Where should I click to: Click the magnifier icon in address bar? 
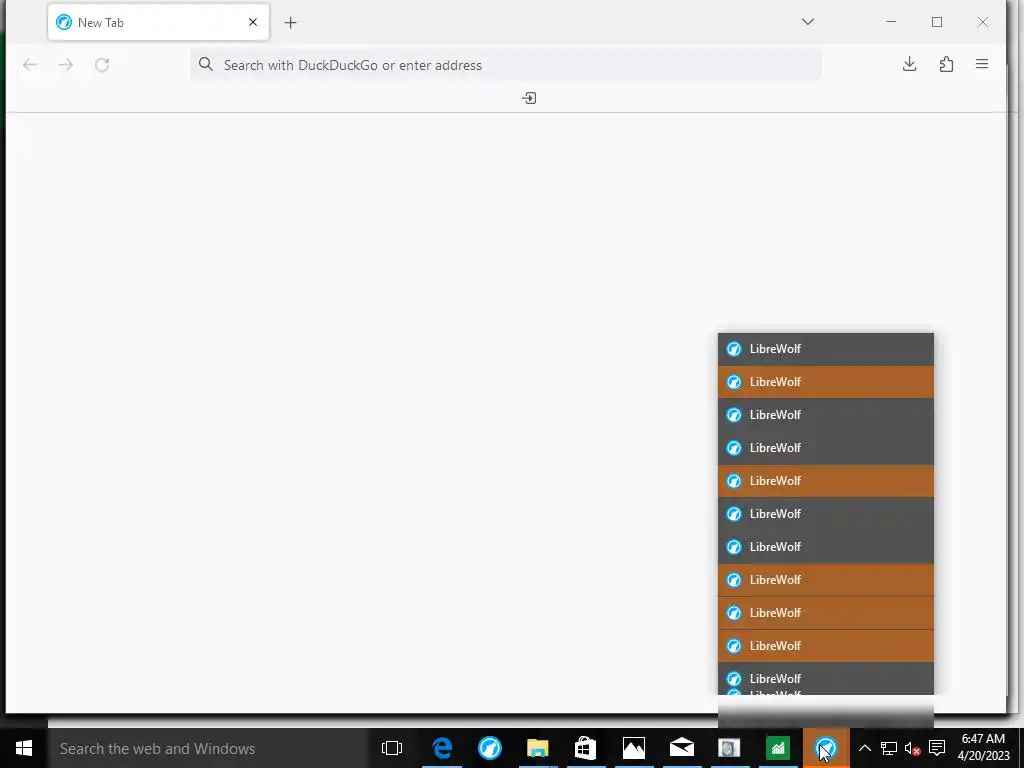(x=206, y=64)
